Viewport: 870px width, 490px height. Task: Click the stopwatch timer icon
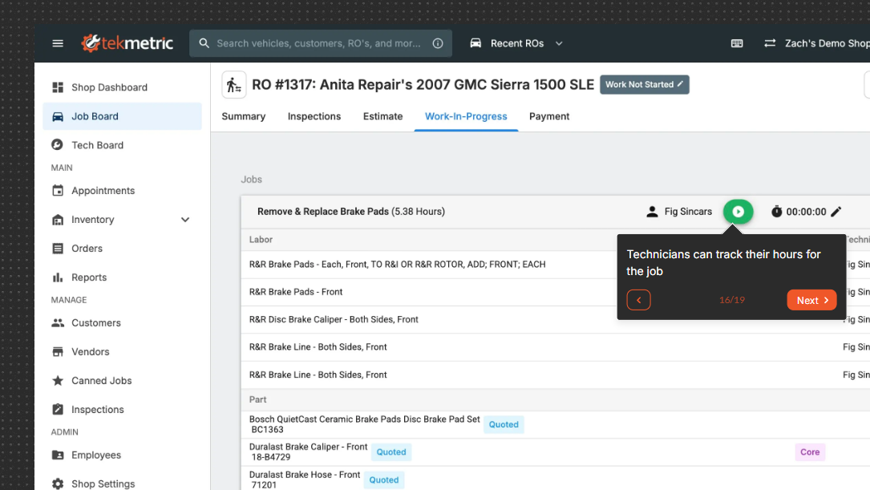776,211
